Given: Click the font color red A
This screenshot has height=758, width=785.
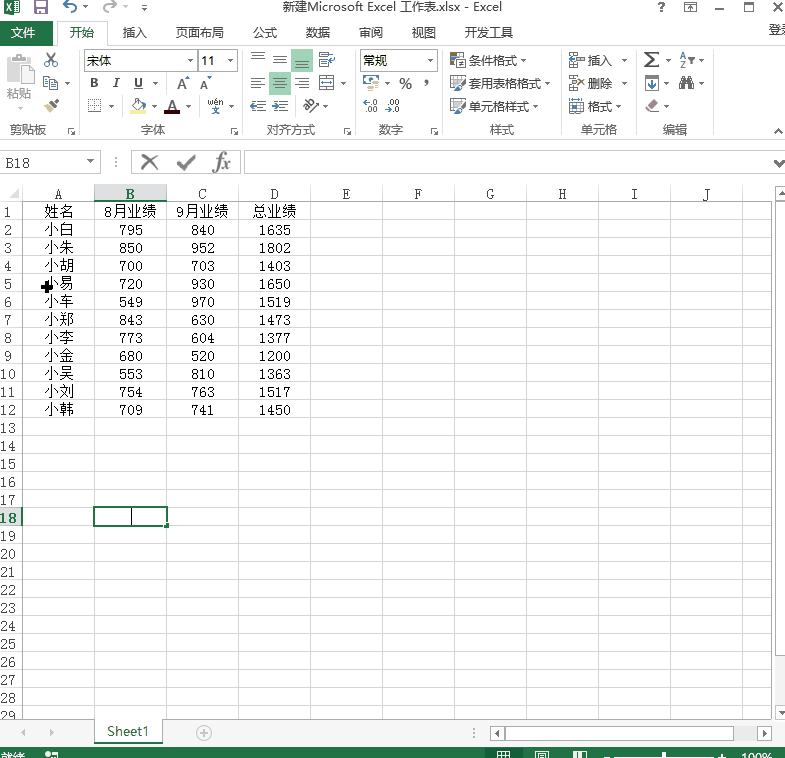Looking at the screenshot, I should [x=172, y=106].
